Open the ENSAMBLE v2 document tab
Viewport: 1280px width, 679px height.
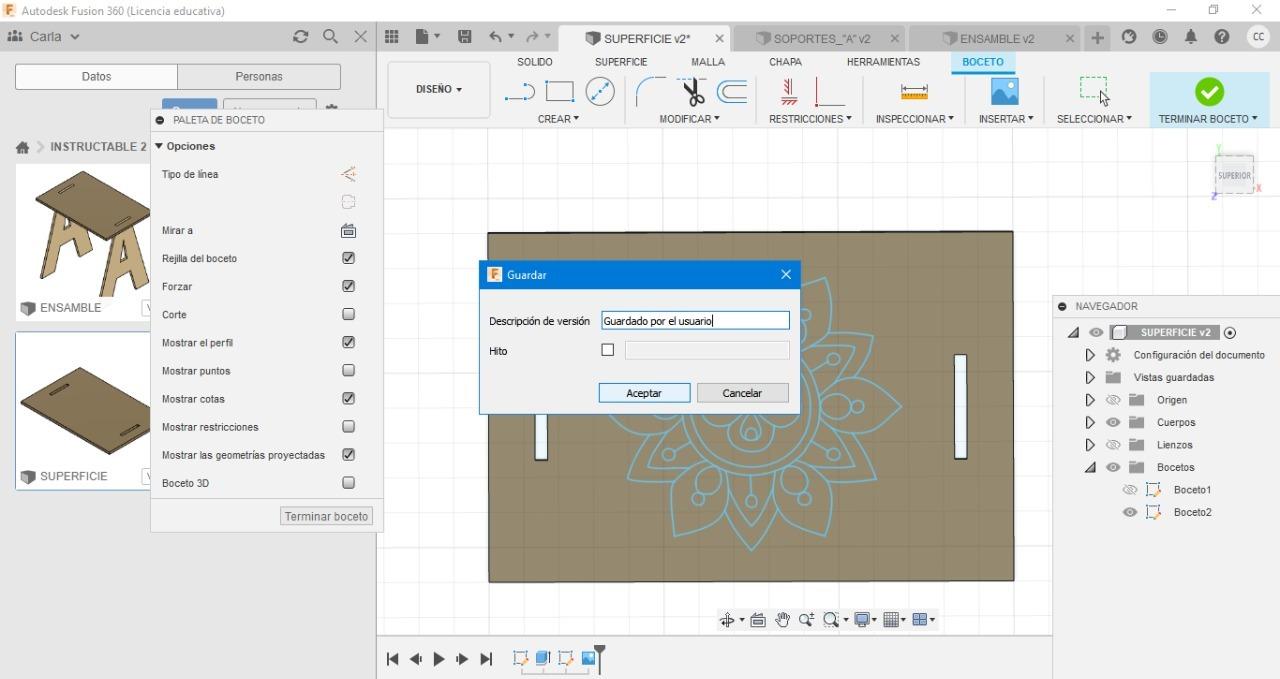[995, 38]
